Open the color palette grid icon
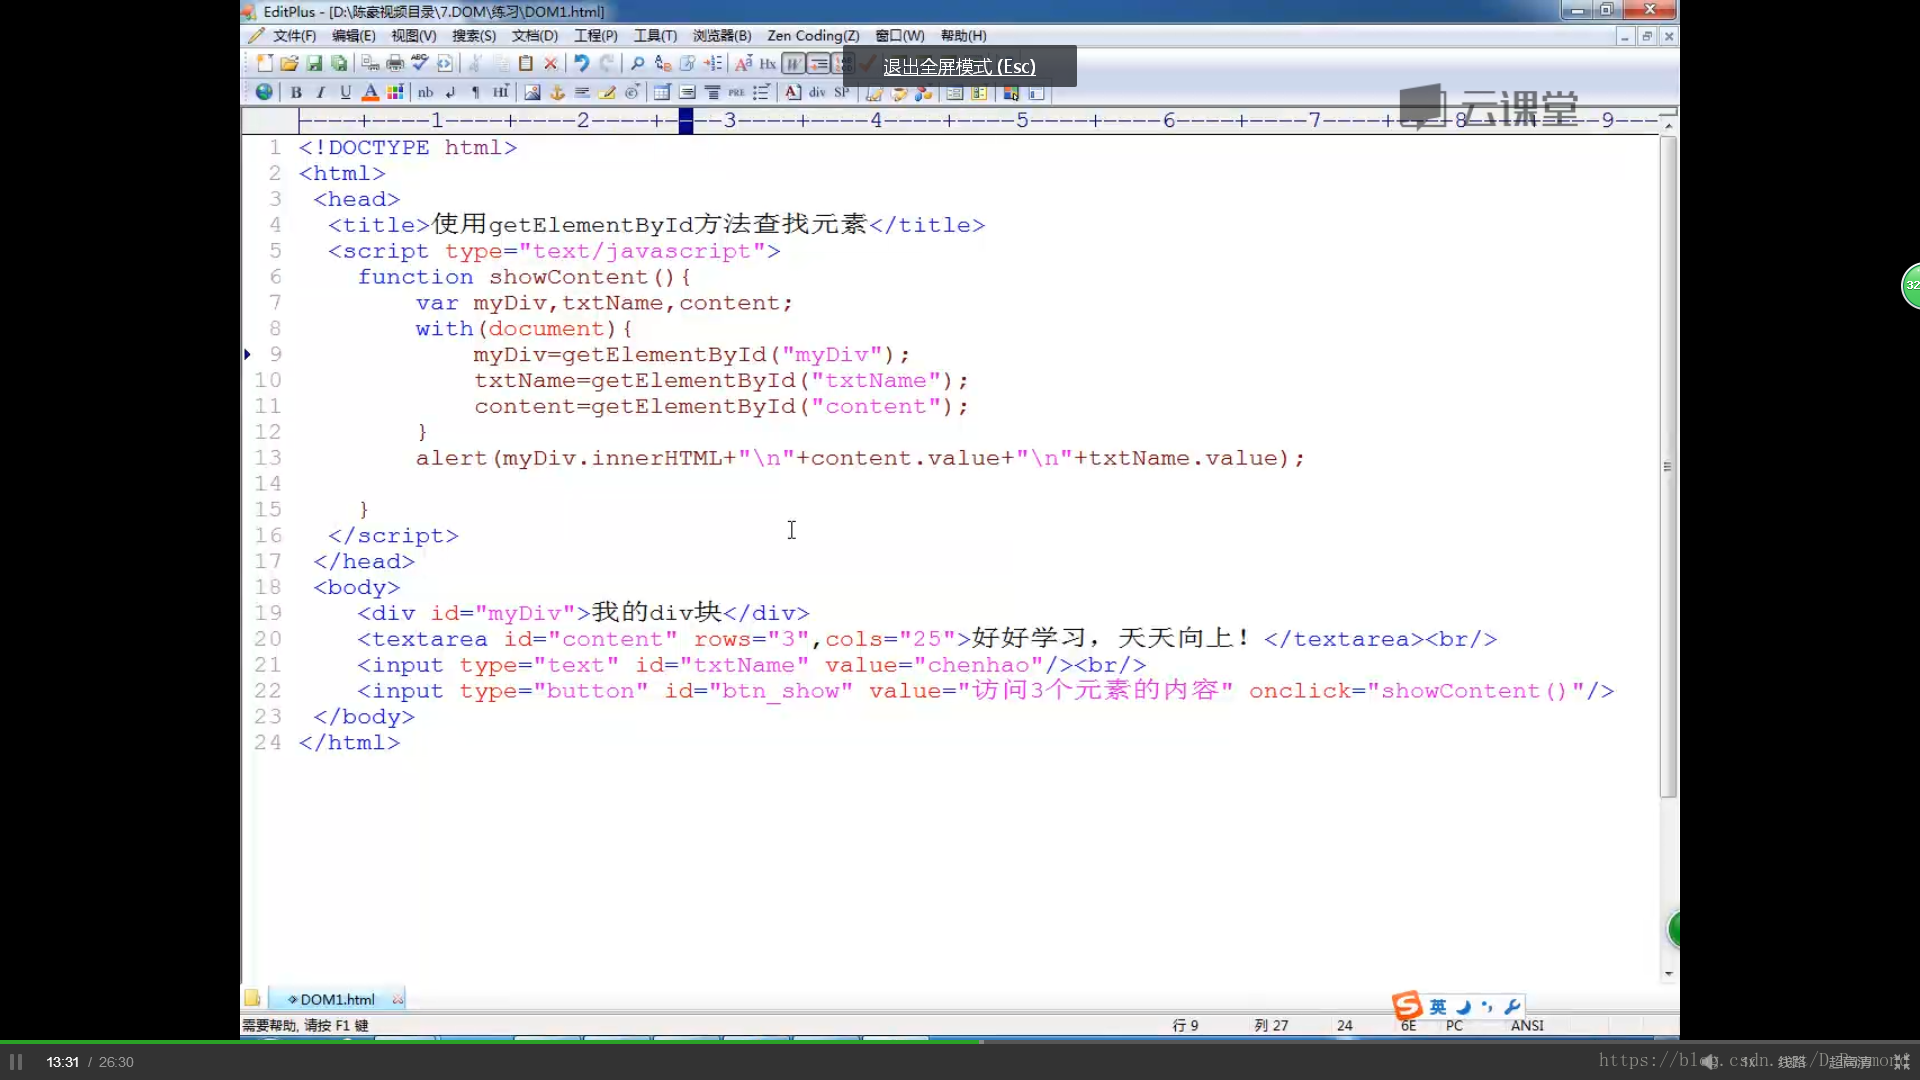The image size is (1920, 1080). pyautogui.click(x=395, y=92)
